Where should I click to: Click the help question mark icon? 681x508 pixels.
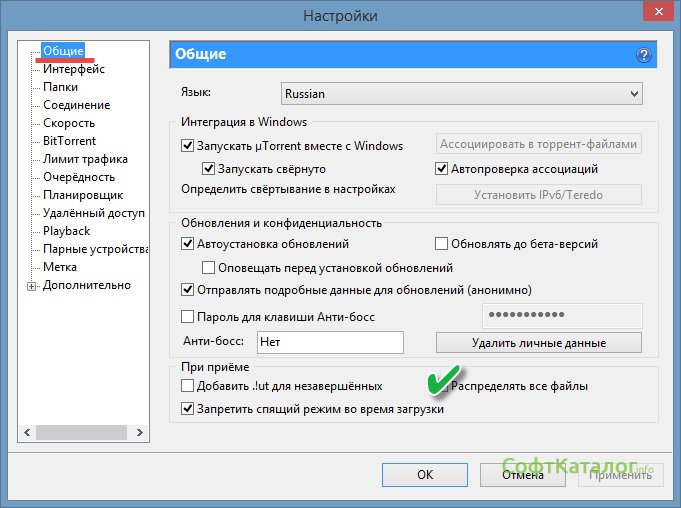coord(643,55)
